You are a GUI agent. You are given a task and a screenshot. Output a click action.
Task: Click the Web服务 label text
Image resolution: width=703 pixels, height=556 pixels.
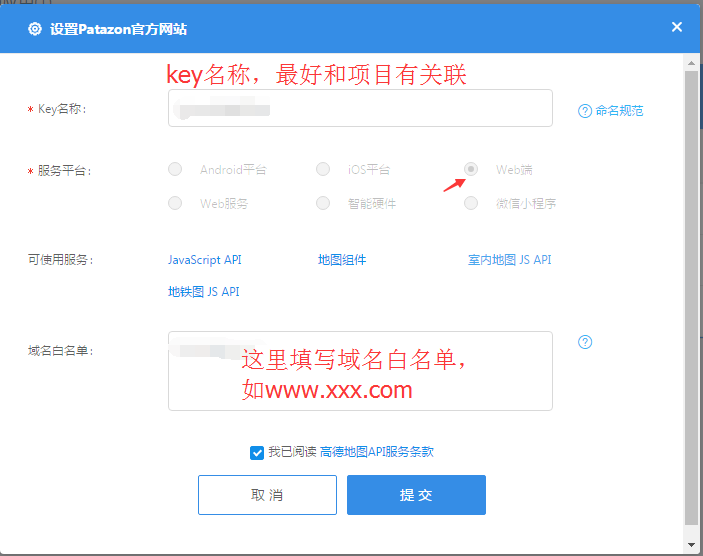[x=224, y=204]
